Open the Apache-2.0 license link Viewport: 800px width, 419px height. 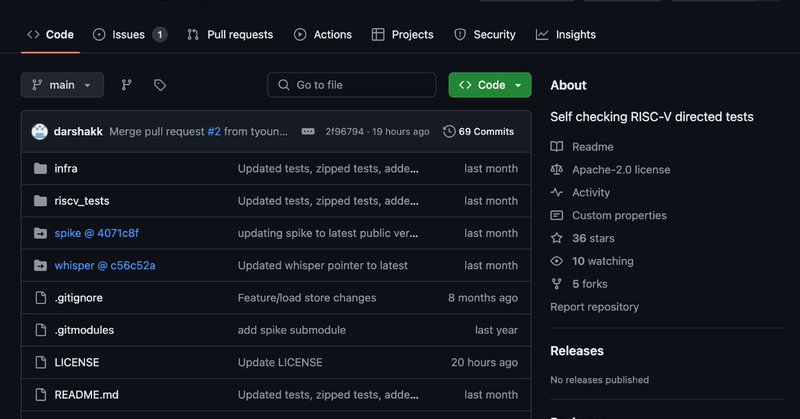click(x=621, y=169)
